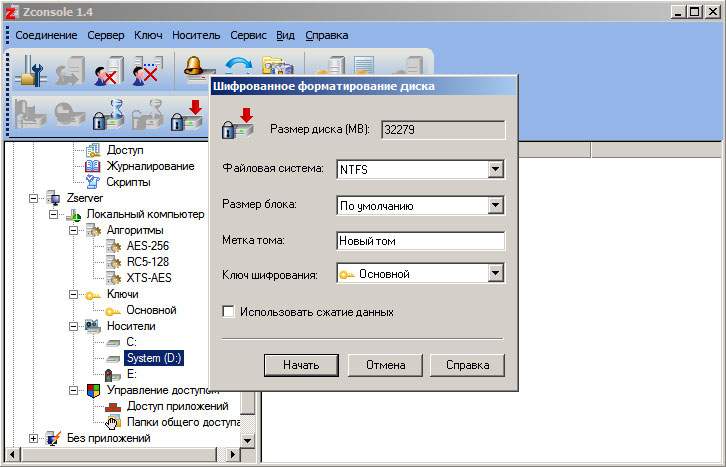Open the Файловая система NTFS dropdown
This screenshot has width=726, height=467.
495,169
